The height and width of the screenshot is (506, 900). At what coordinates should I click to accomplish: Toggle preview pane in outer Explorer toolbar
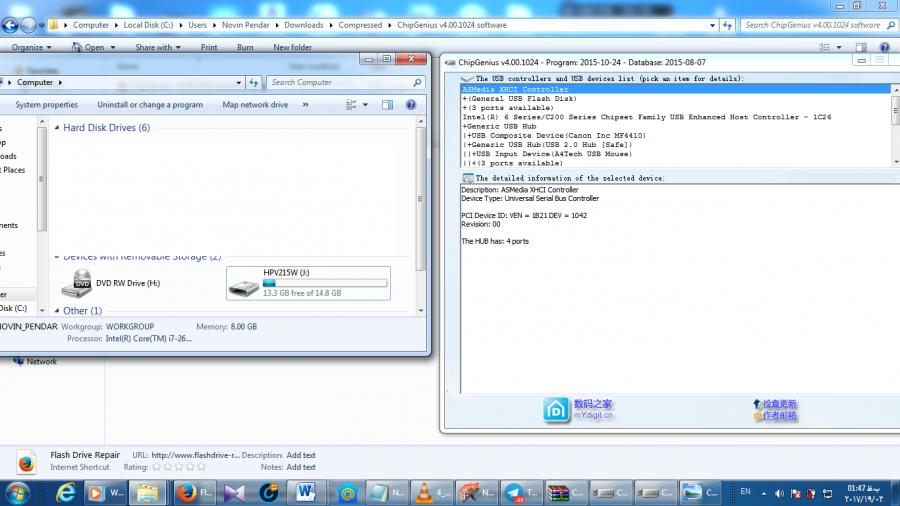pos(861,47)
